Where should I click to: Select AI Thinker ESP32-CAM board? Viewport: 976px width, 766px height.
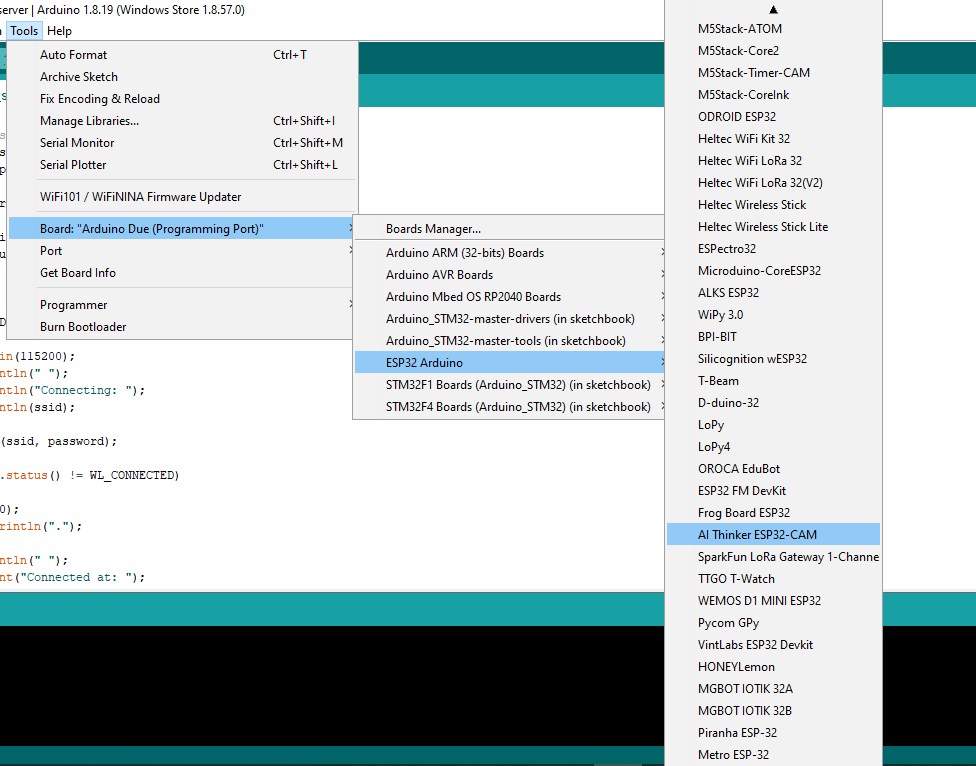pyautogui.click(x=773, y=535)
